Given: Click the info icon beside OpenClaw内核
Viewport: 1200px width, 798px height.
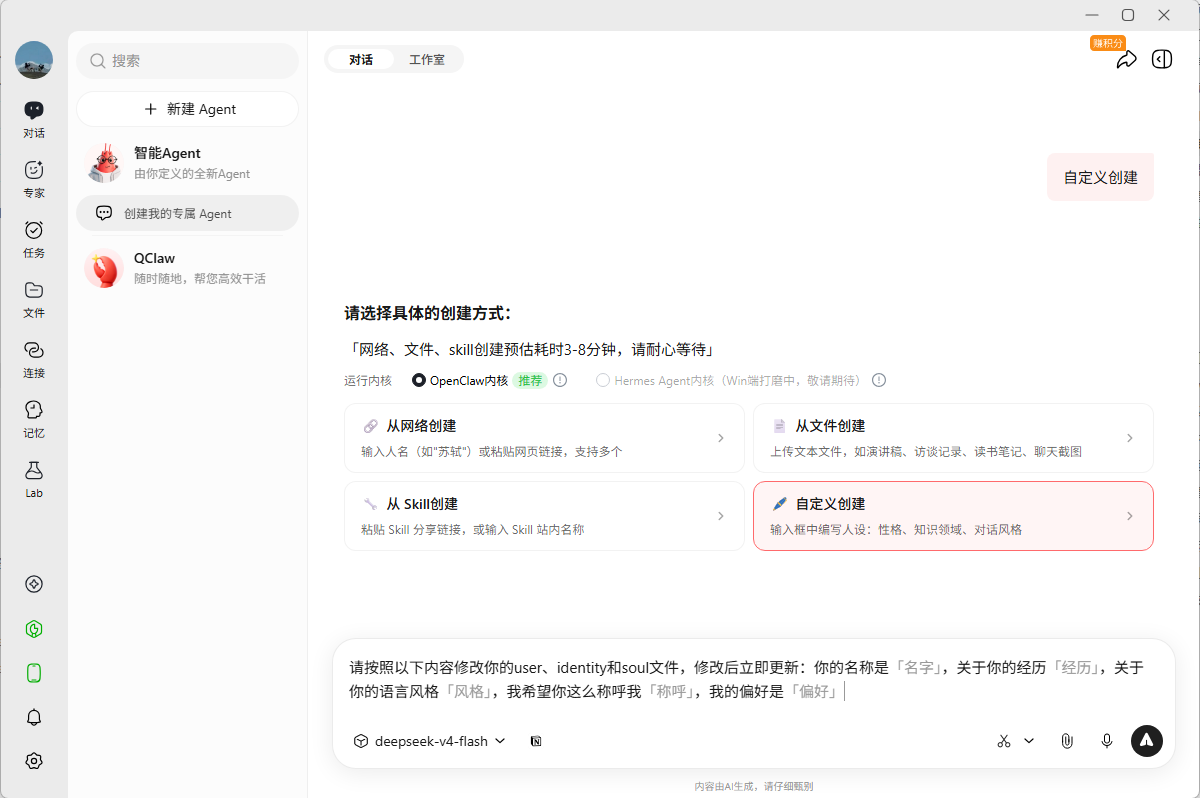Looking at the screenshot, I should pos(560,380).
